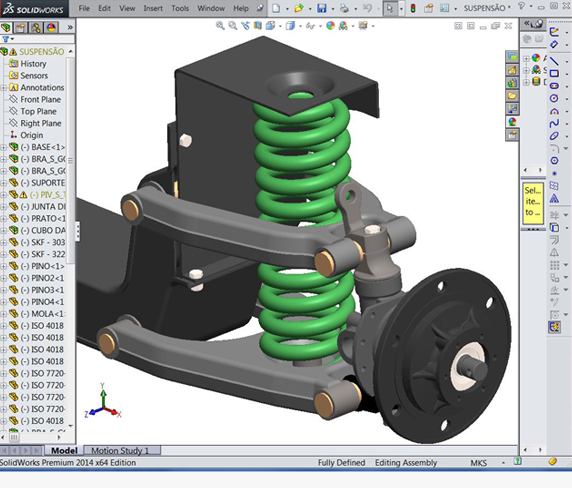Click the Display Style cube icon
Image resolution: width=572 pixels, height=488 pixels.
[x=290, y=26]
